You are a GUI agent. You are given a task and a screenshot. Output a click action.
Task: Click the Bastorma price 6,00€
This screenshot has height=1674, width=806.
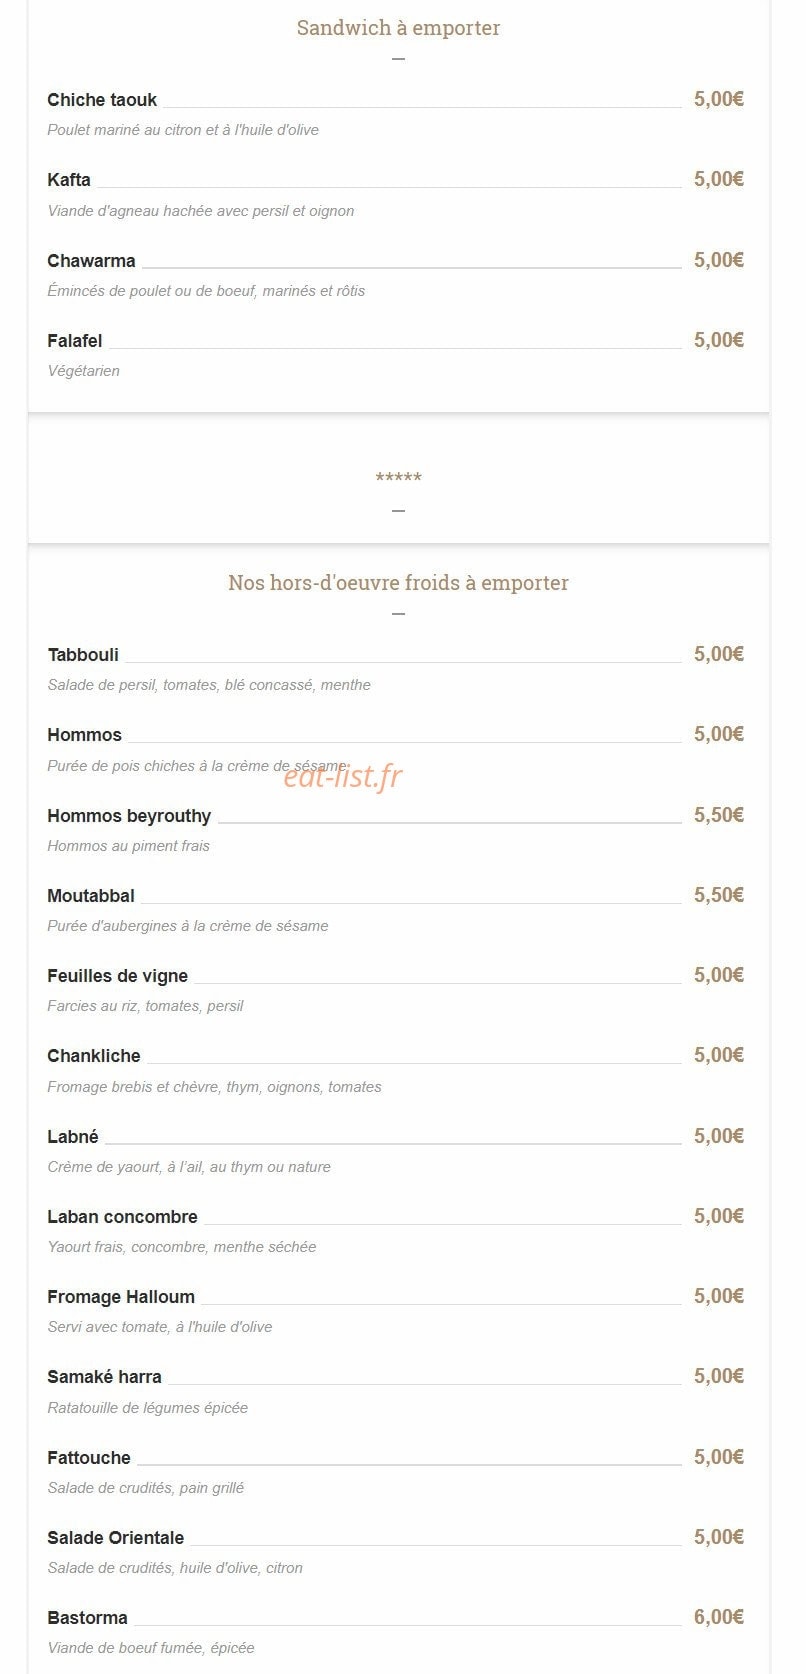coord(719,1617)
